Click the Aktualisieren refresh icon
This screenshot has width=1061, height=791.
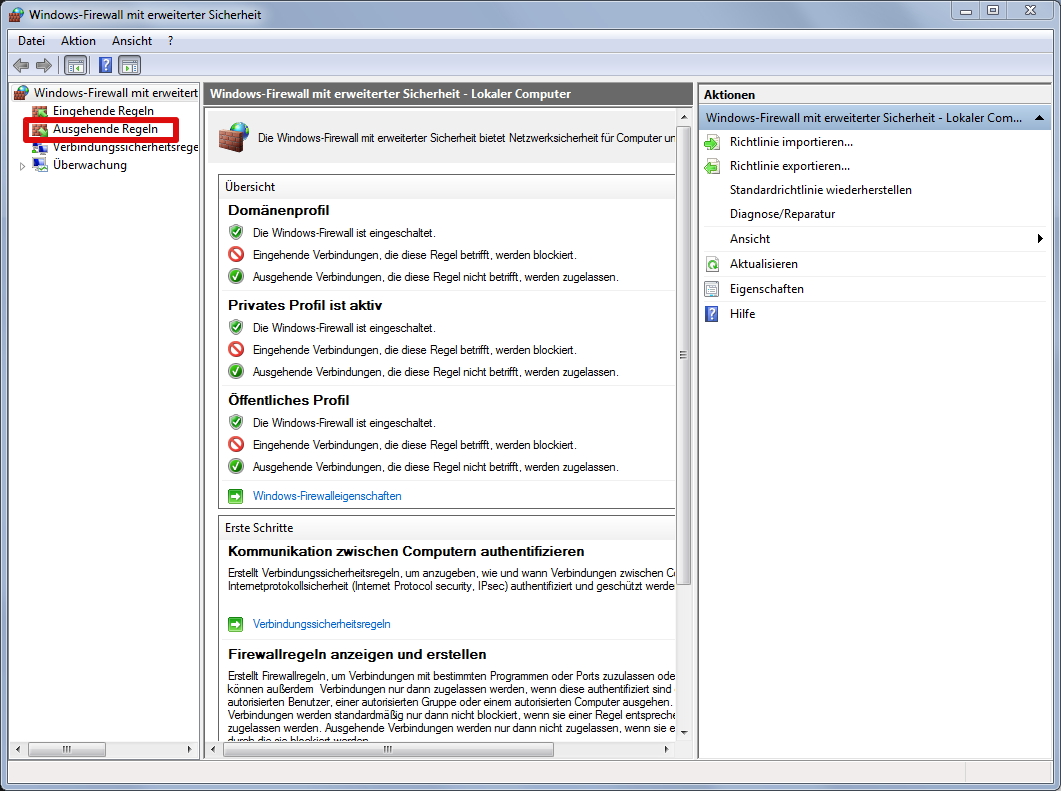tap(712, 265)
